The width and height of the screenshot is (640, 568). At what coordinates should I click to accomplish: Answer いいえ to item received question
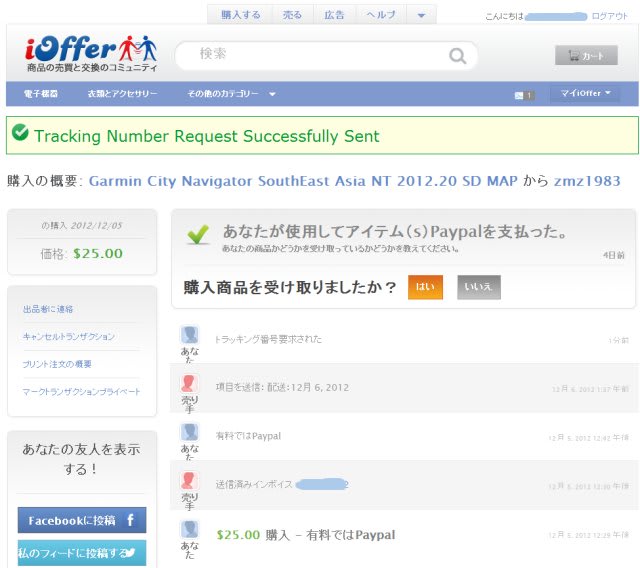point(478,287)
